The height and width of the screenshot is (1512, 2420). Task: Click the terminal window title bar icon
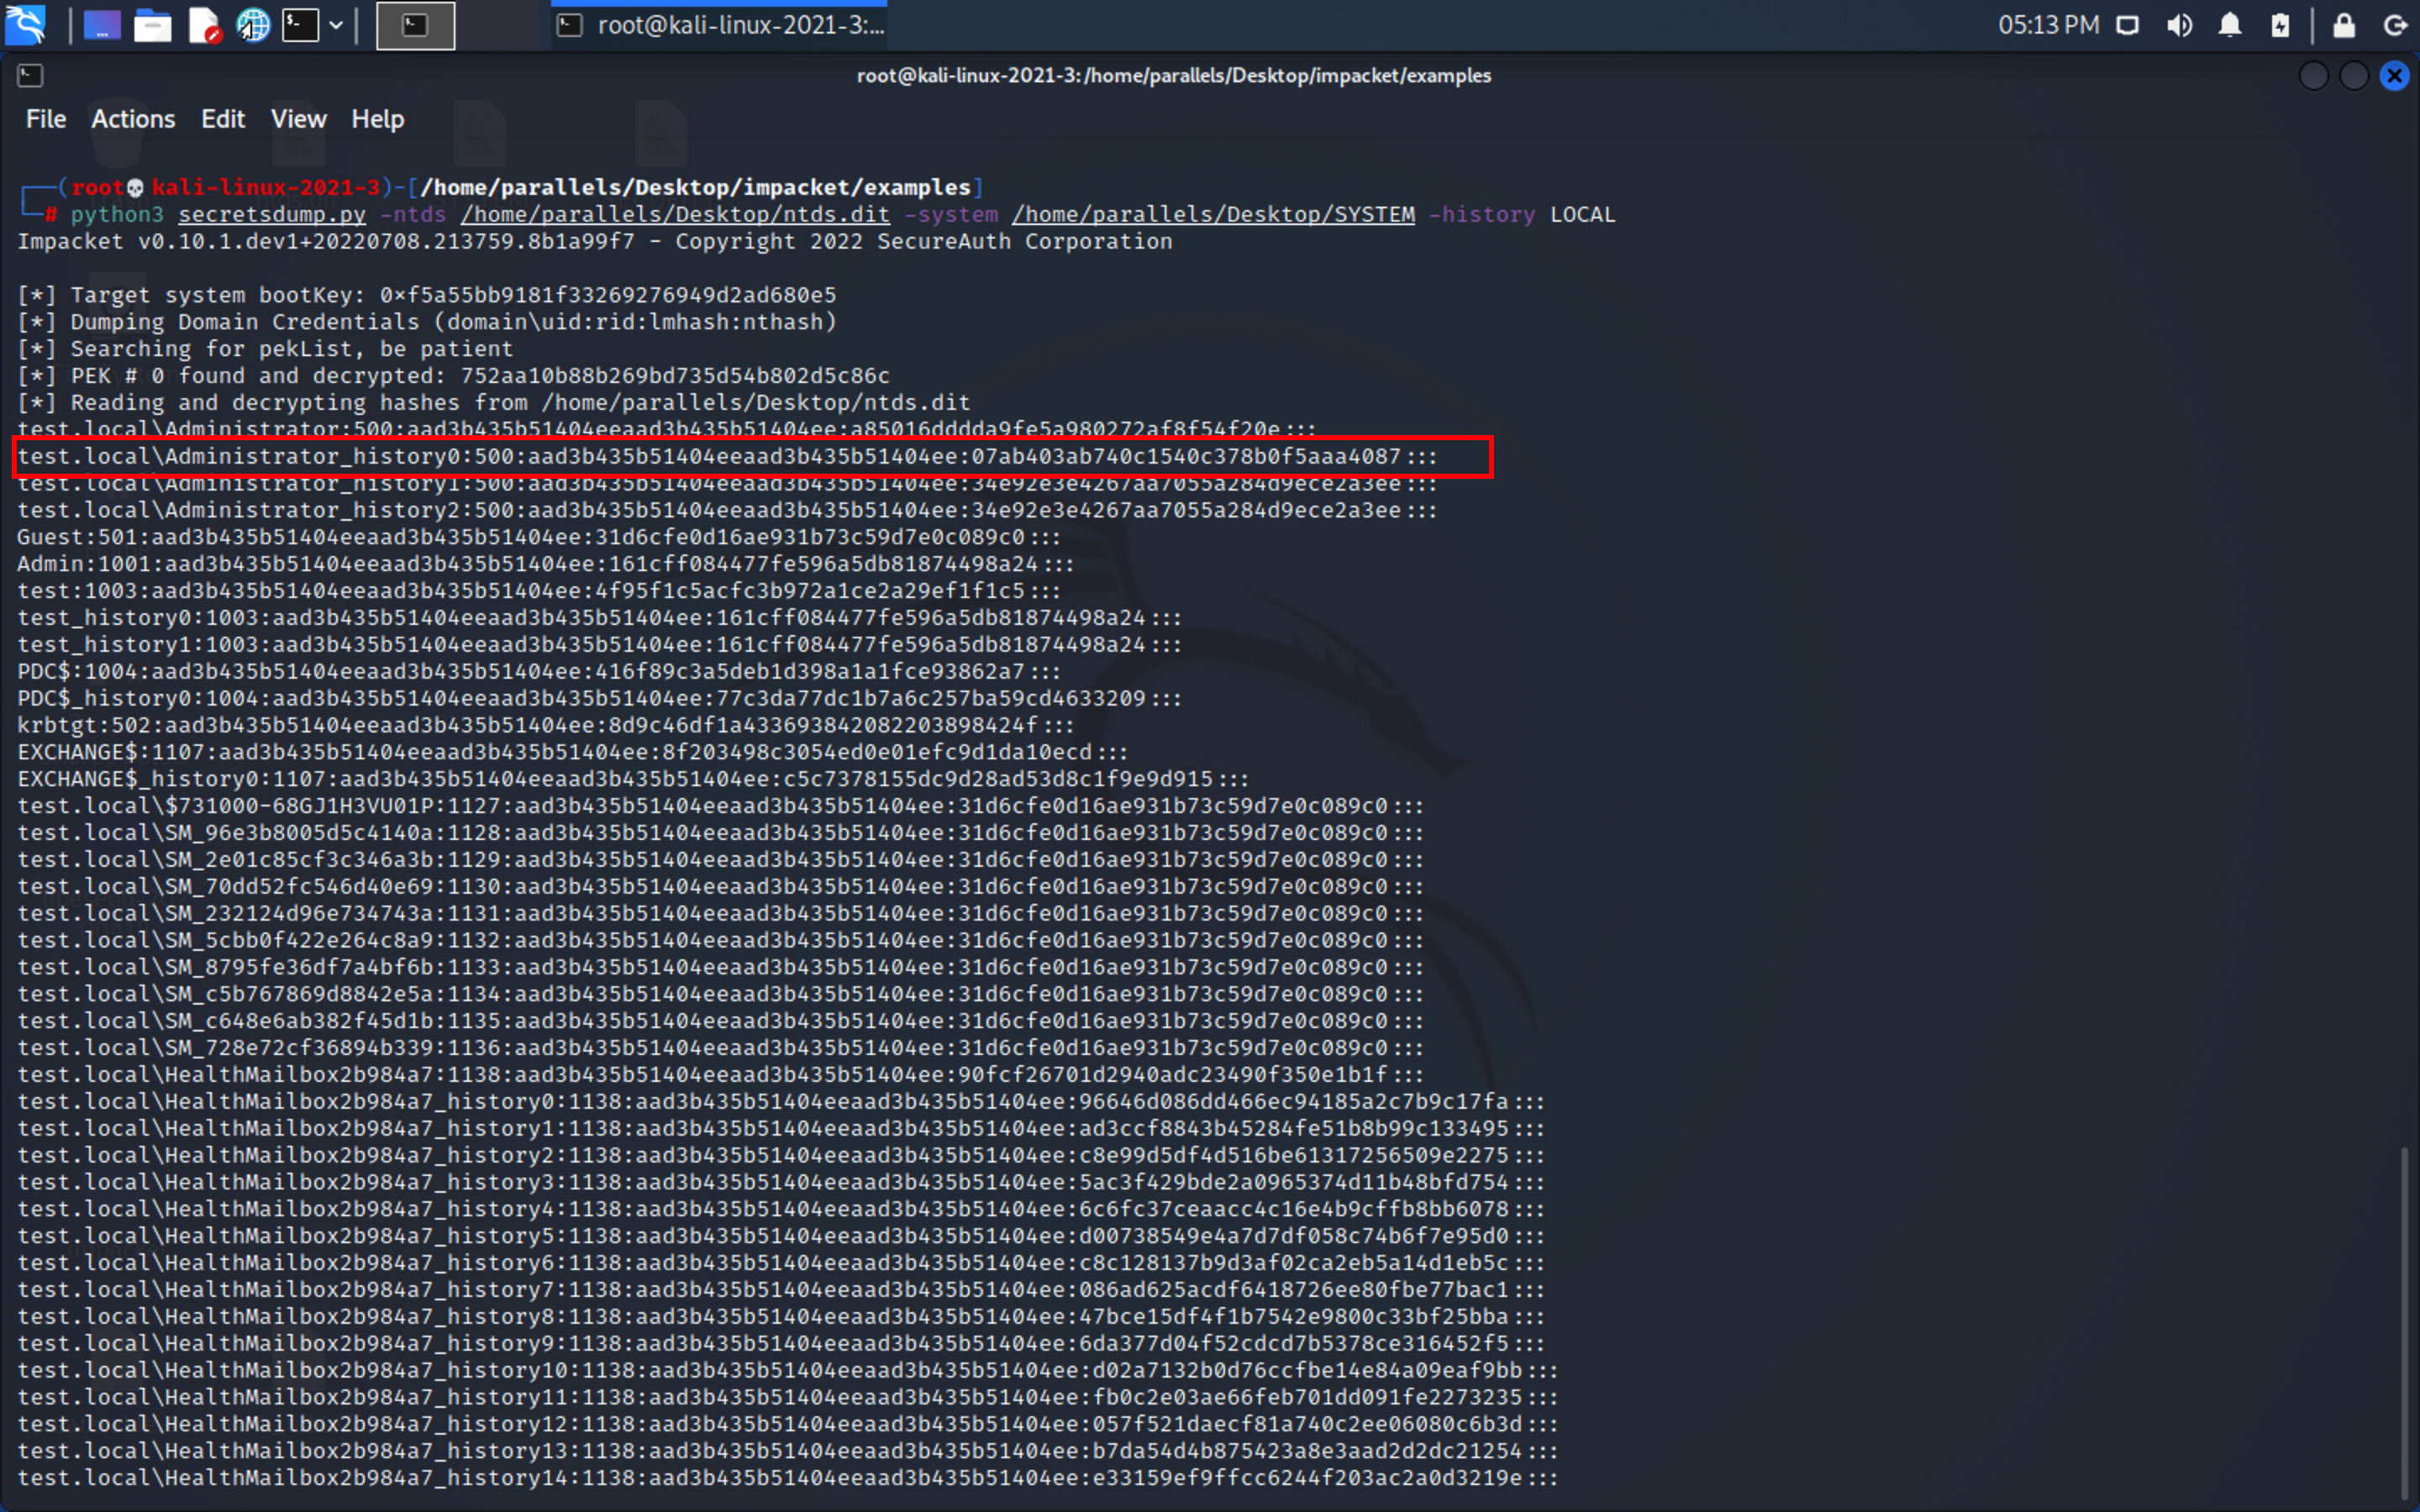point(30,75)
